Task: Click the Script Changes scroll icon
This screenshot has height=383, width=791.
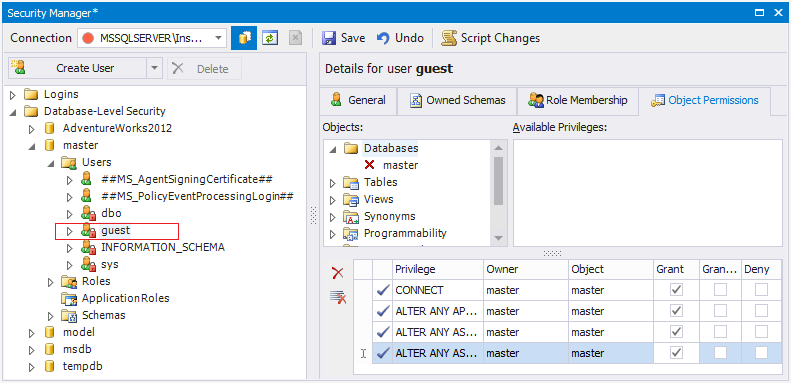Action: [448, 38]
